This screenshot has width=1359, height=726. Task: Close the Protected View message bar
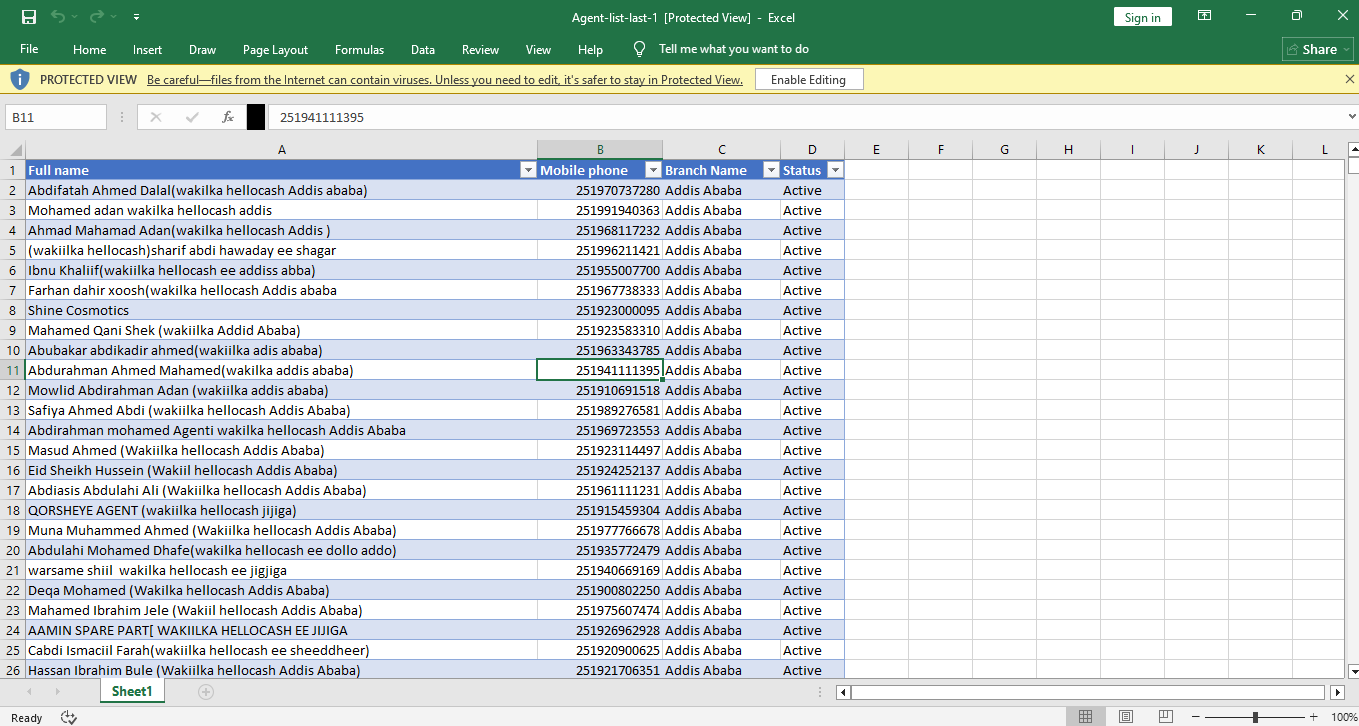pyautogui.click(x=1349, y=79)
